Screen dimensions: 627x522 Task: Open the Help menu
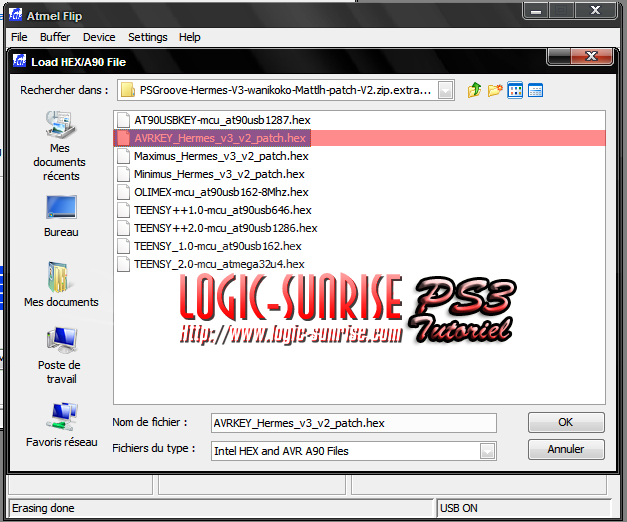click(190, 37)
